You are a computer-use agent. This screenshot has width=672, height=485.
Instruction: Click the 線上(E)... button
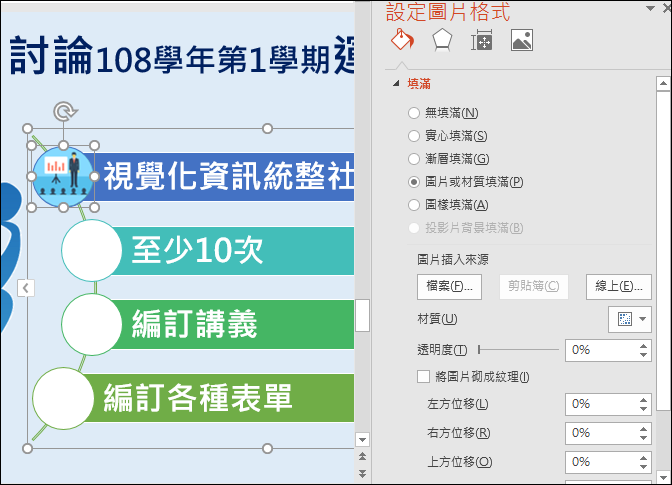pos(618,286)
